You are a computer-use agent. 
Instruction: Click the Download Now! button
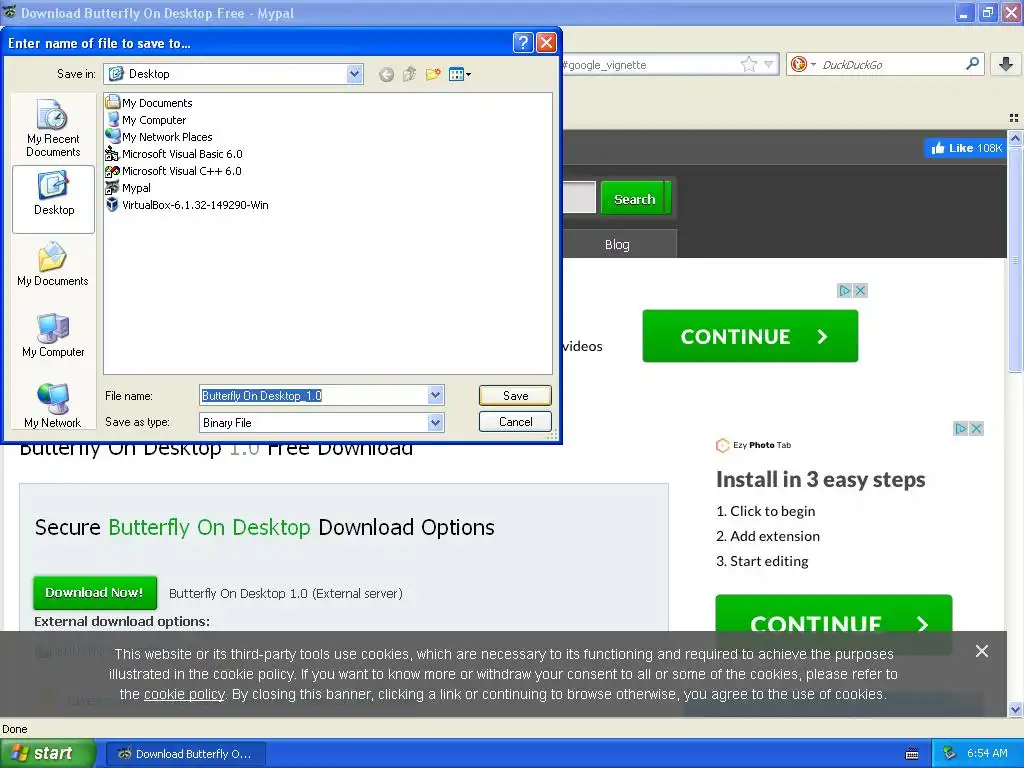point(95,592)
